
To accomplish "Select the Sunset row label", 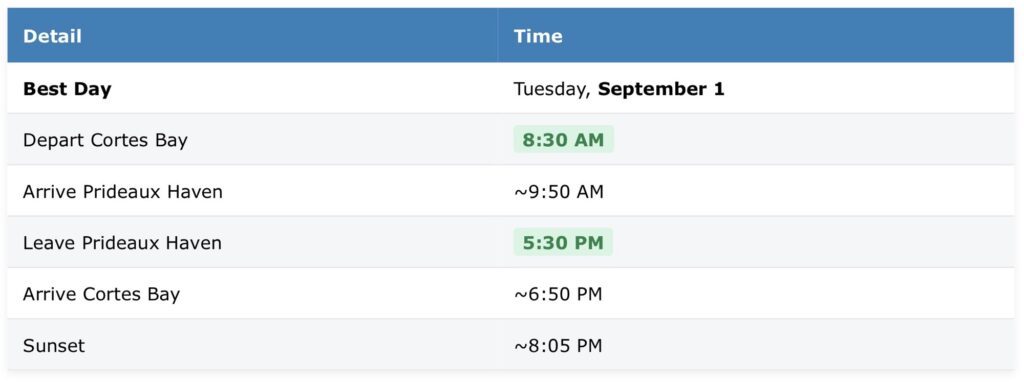I will [54, 345].
